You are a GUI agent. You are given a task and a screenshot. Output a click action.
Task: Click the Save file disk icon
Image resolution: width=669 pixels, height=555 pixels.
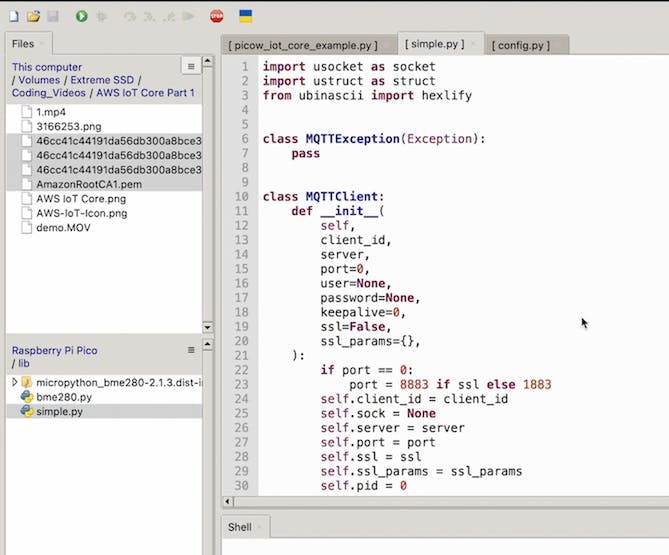pyautogui.click(x=52, y=16)
